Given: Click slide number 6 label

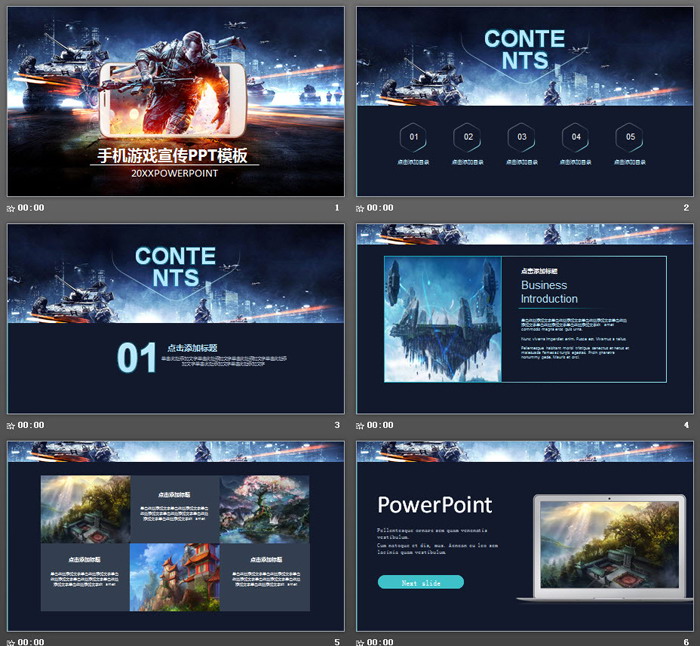Looking at the screenshot, I should click(x=686, y=642).
